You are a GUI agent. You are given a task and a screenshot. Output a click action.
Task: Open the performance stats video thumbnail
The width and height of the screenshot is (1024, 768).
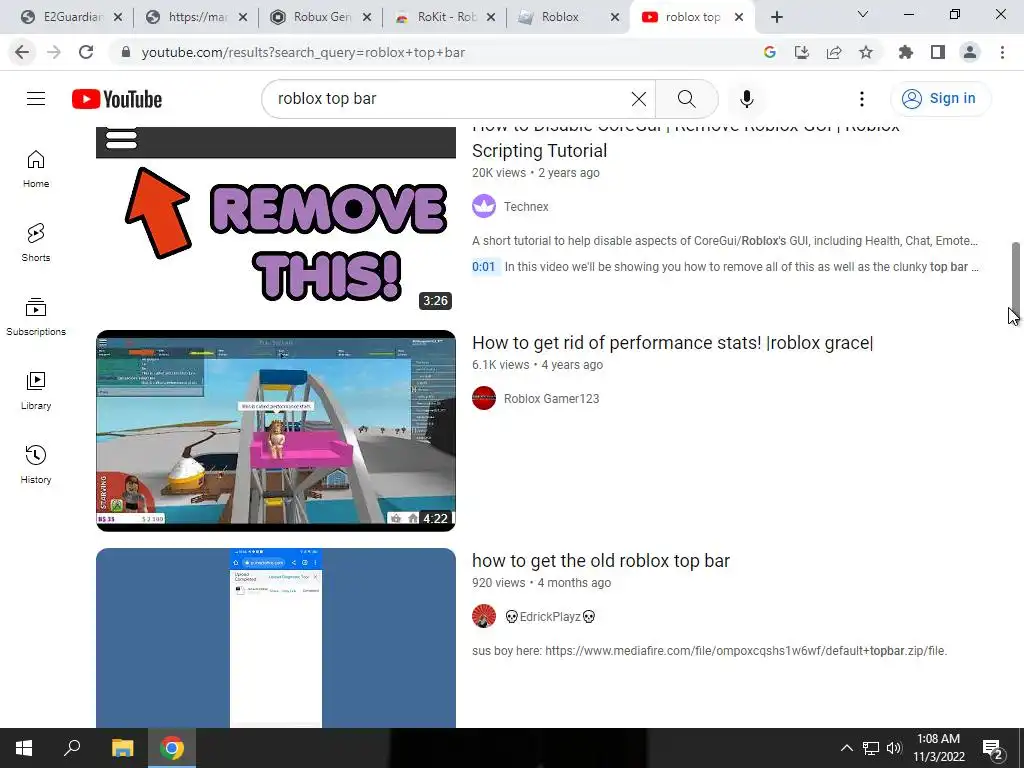(276, 431)
